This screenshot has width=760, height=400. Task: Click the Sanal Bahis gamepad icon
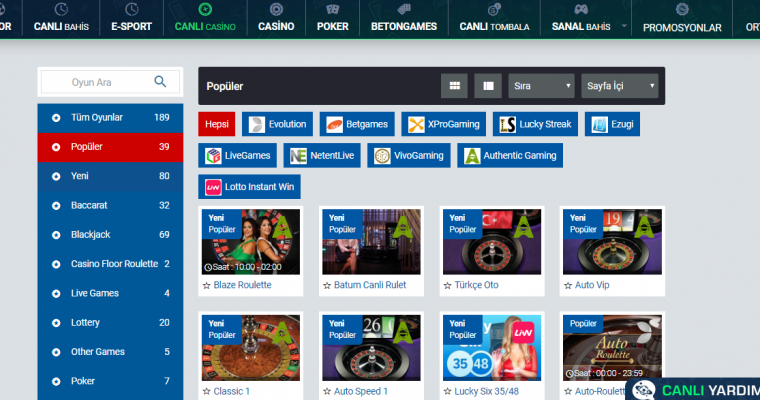pos(581,9)
